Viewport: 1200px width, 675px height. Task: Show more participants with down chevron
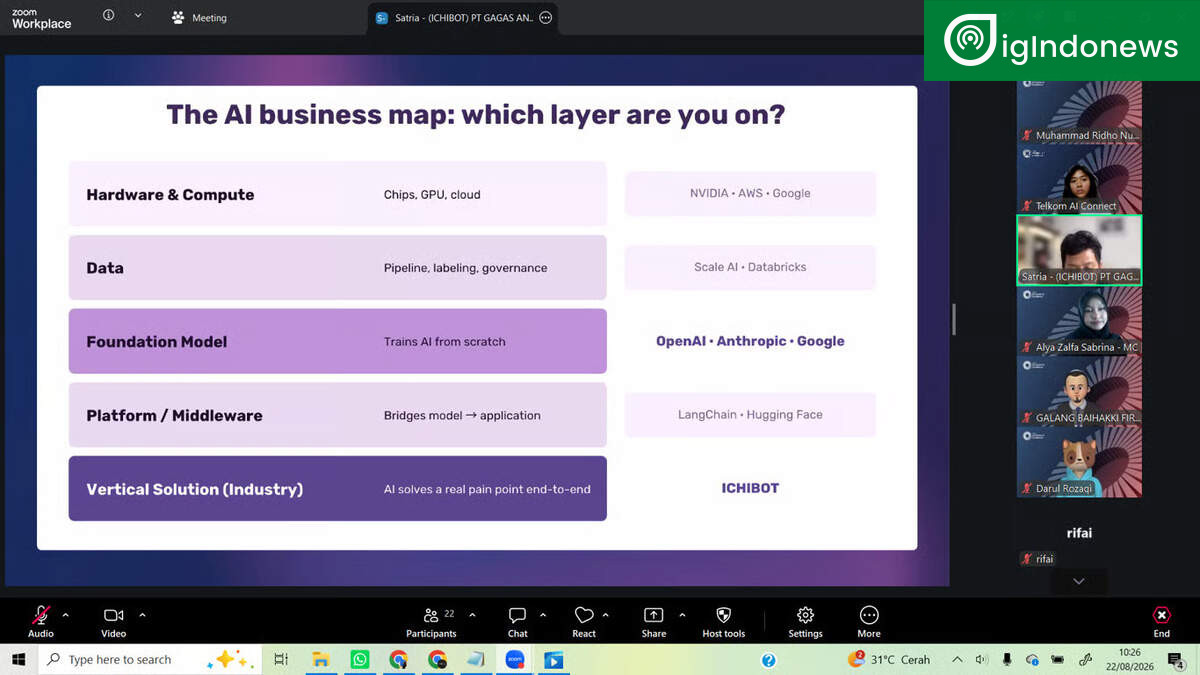[1079, 581]
